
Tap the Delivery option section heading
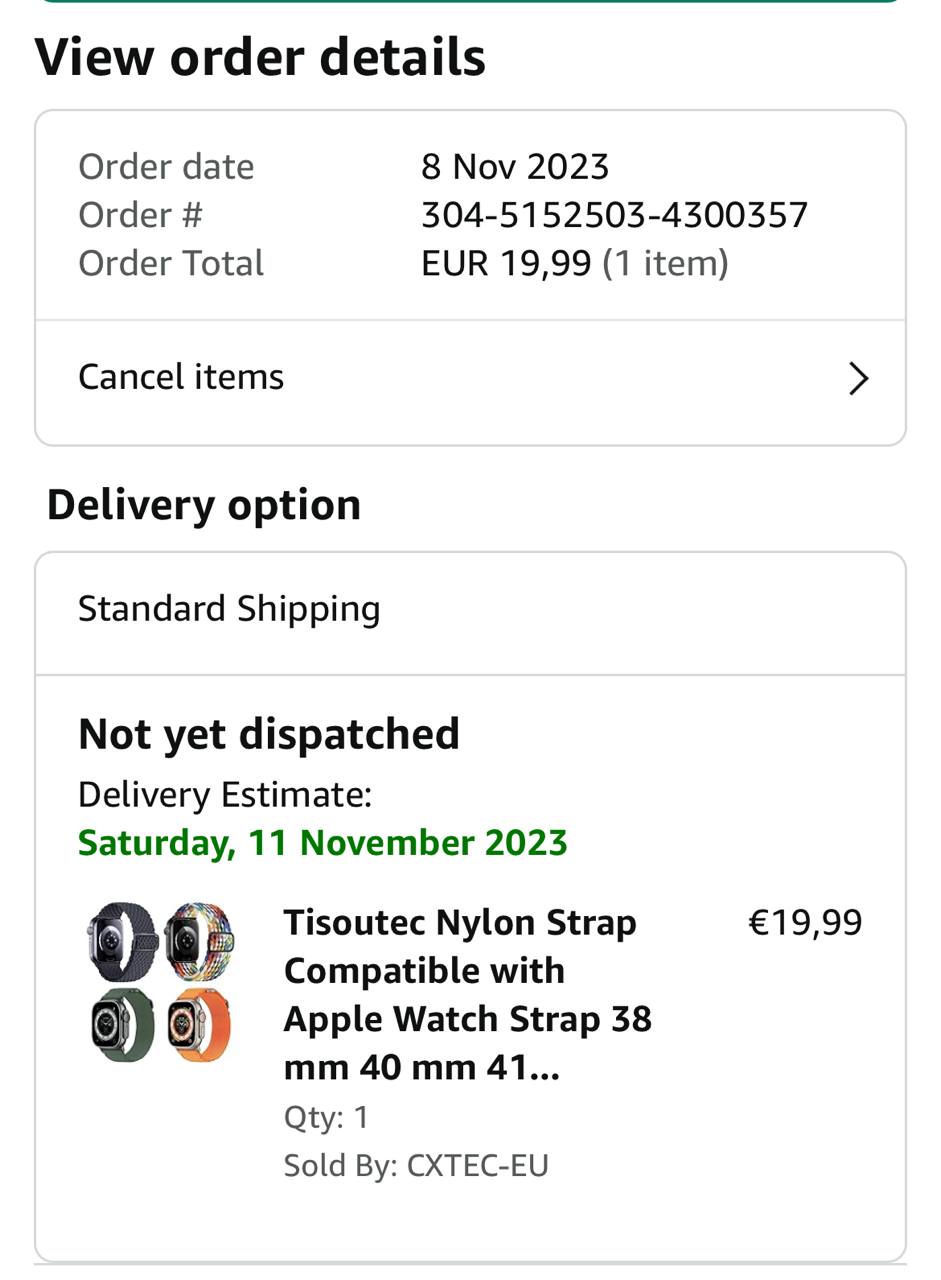tap(204, 505)
